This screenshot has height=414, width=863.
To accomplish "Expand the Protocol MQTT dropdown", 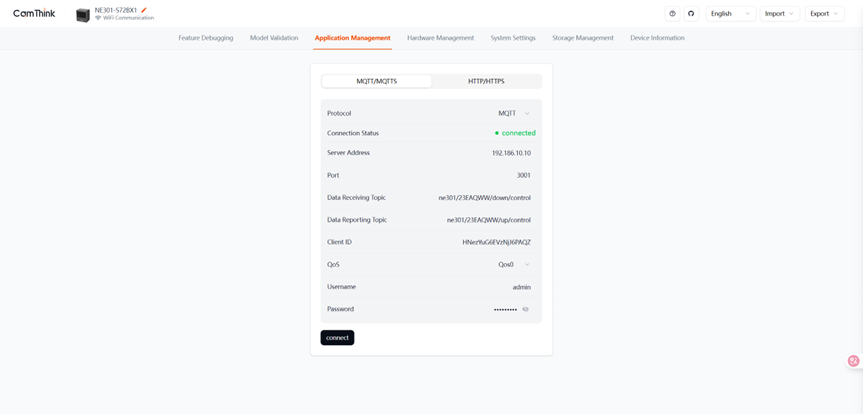I will tap(514, 113).
